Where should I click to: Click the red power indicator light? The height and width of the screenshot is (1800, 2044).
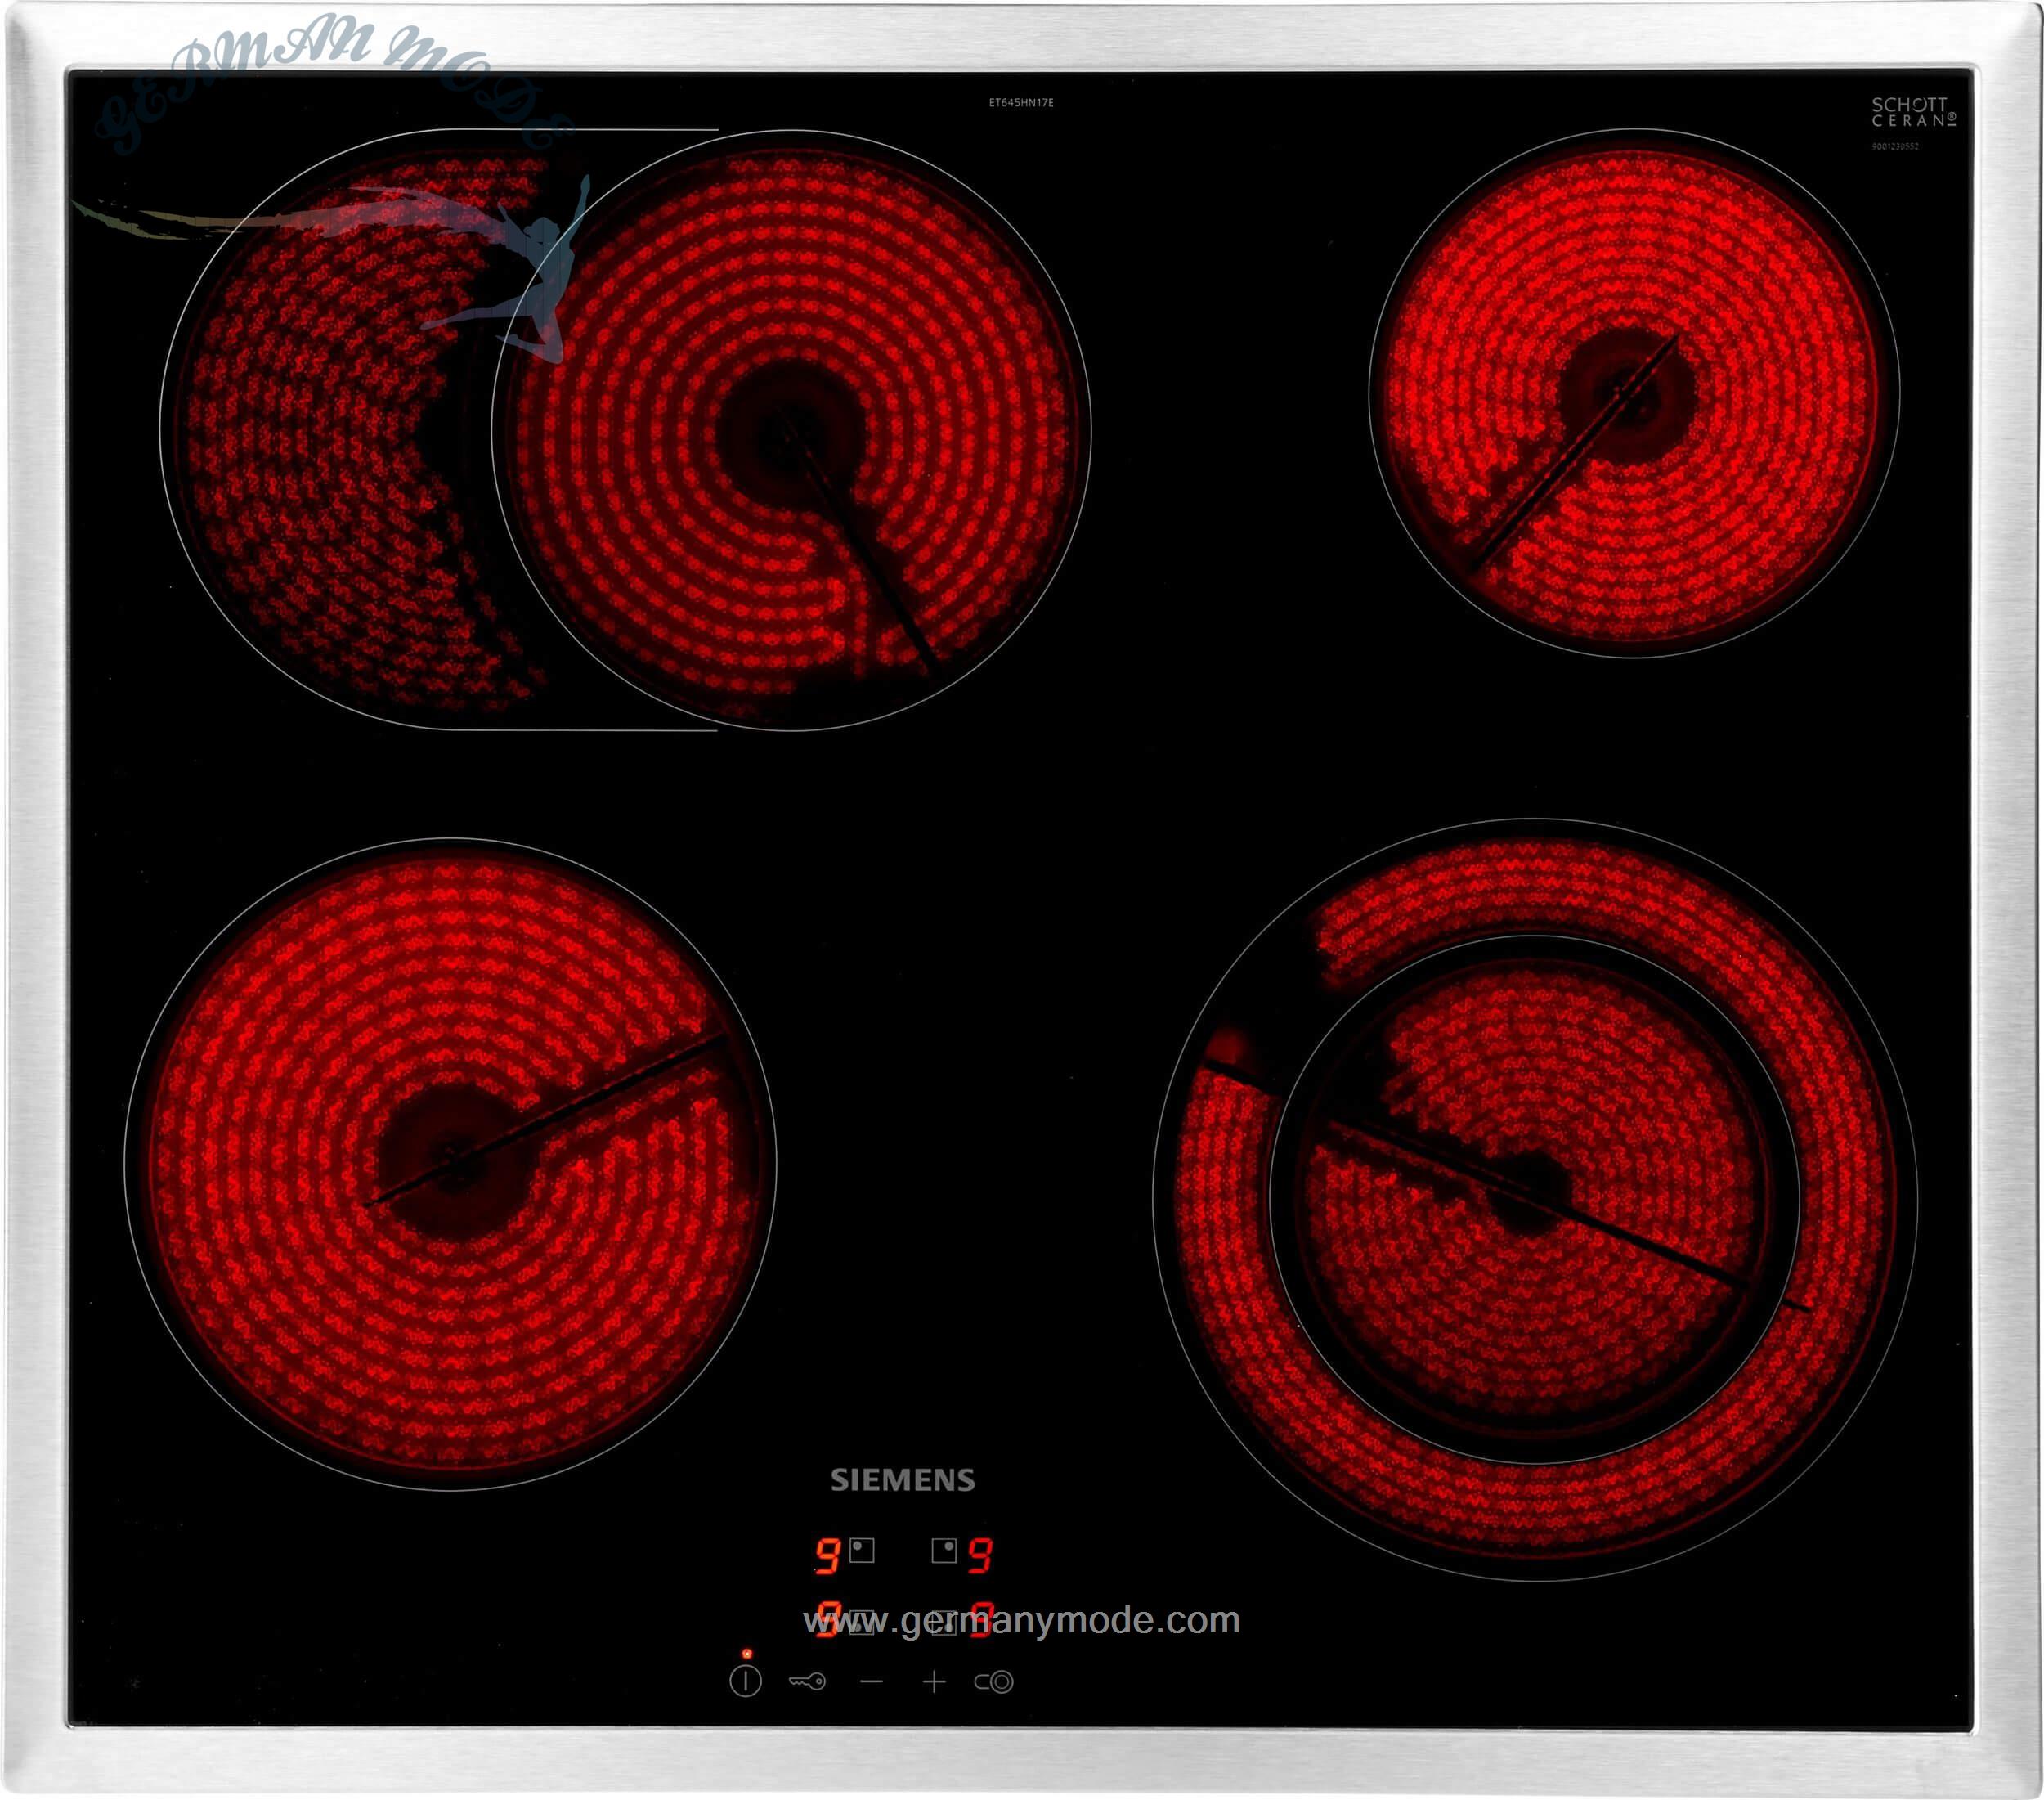coord(747,1654)
